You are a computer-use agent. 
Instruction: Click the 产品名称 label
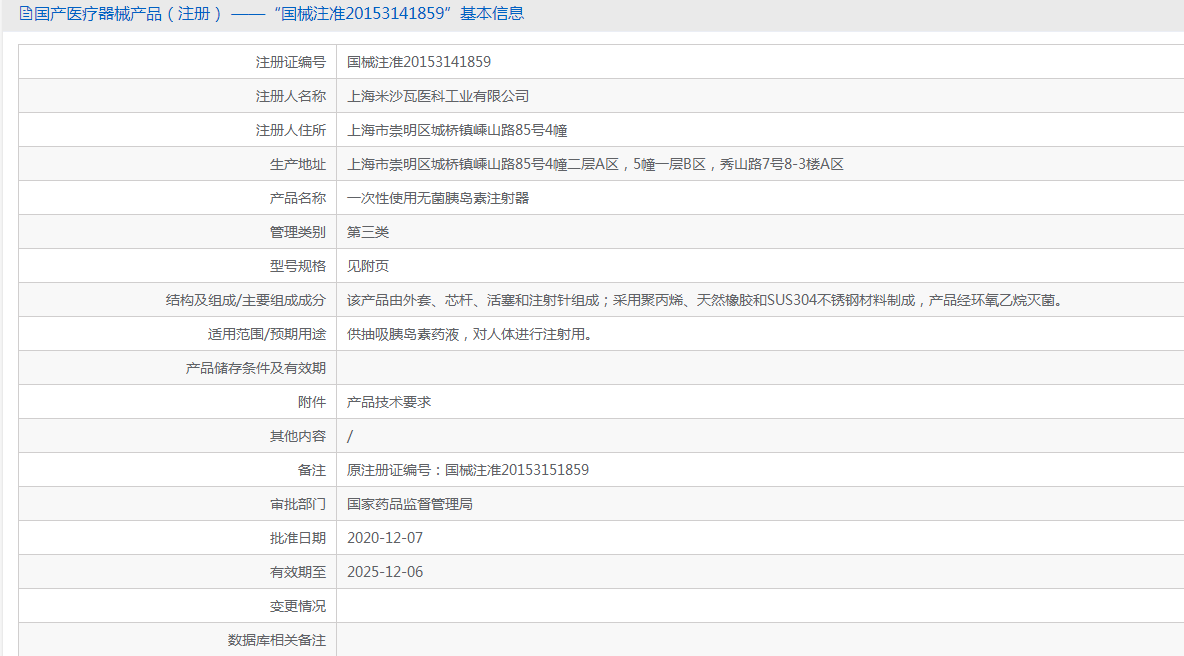298,198
